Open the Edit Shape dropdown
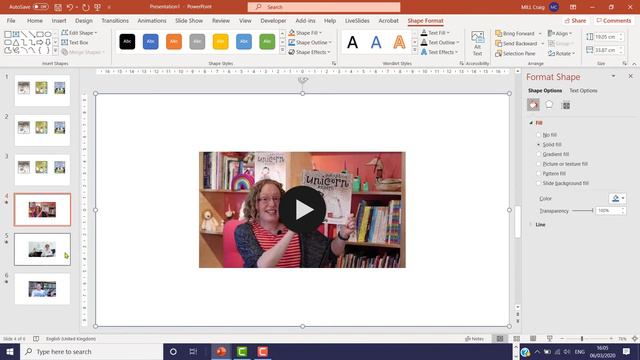 [80, 33]
